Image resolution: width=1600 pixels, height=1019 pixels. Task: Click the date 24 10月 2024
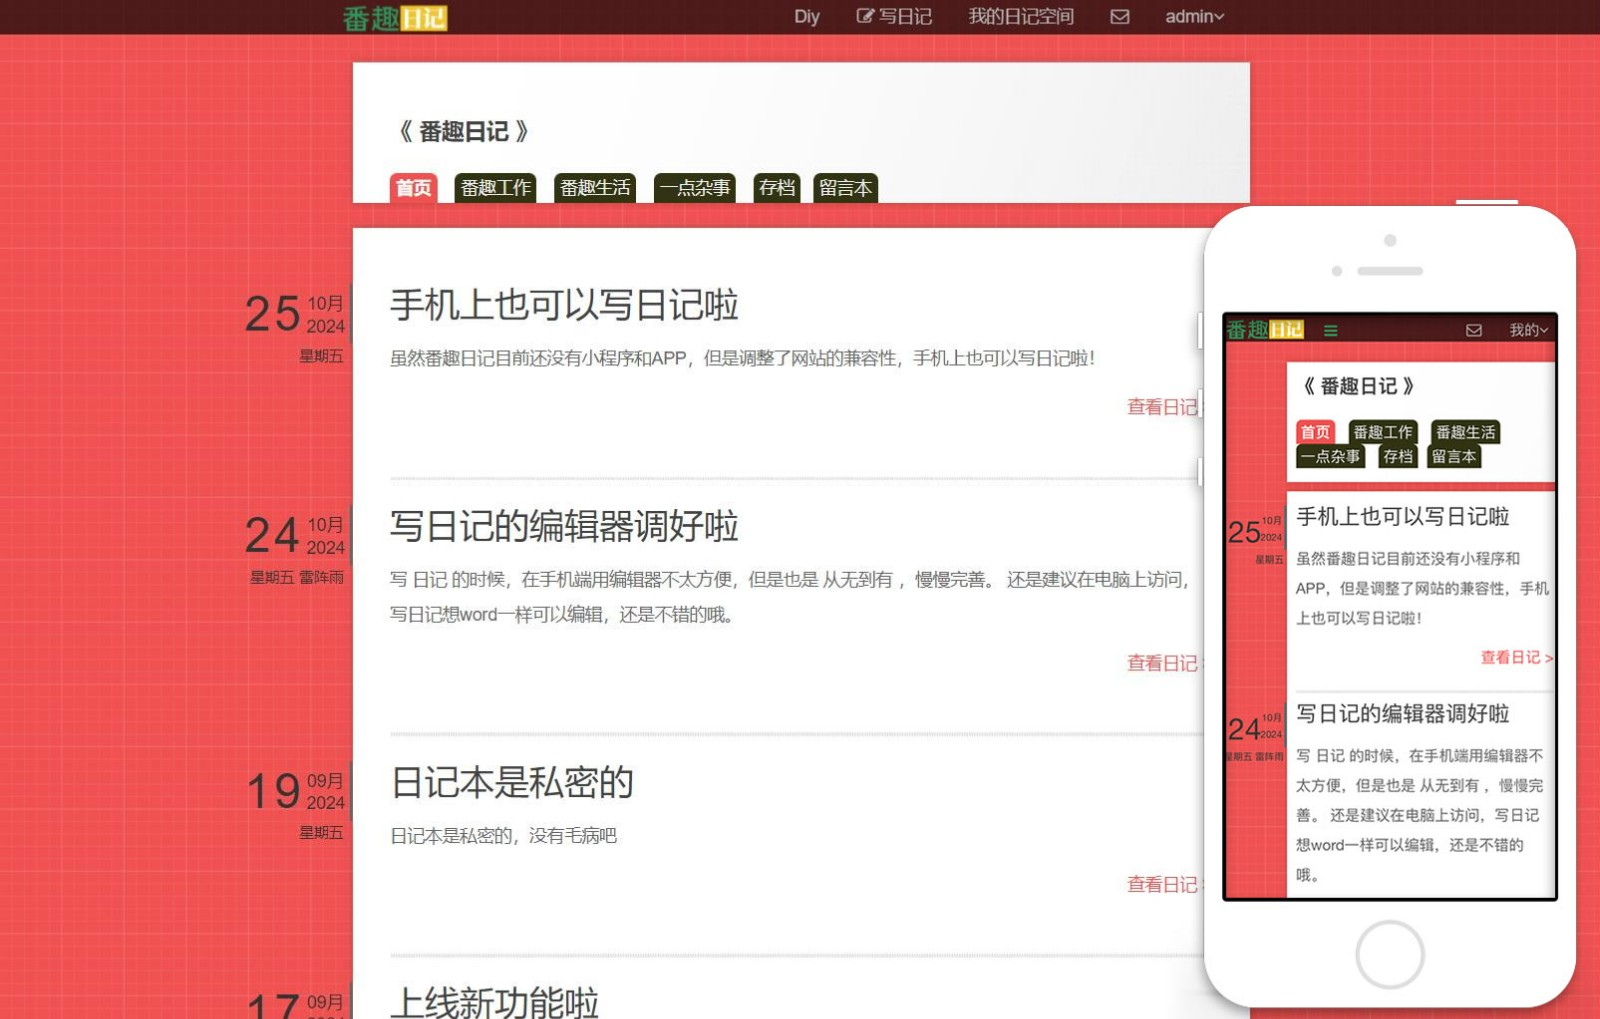coord(295,535)
